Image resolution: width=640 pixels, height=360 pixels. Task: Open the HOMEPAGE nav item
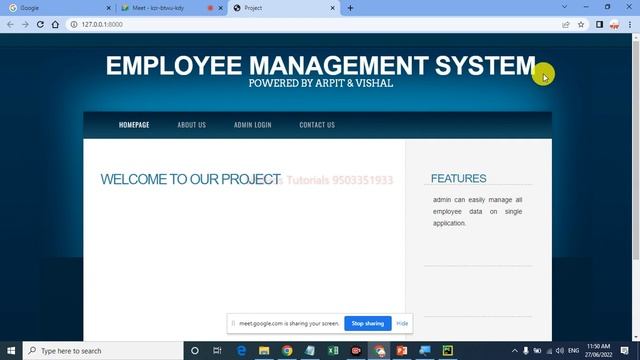click(x=134, y=125)
